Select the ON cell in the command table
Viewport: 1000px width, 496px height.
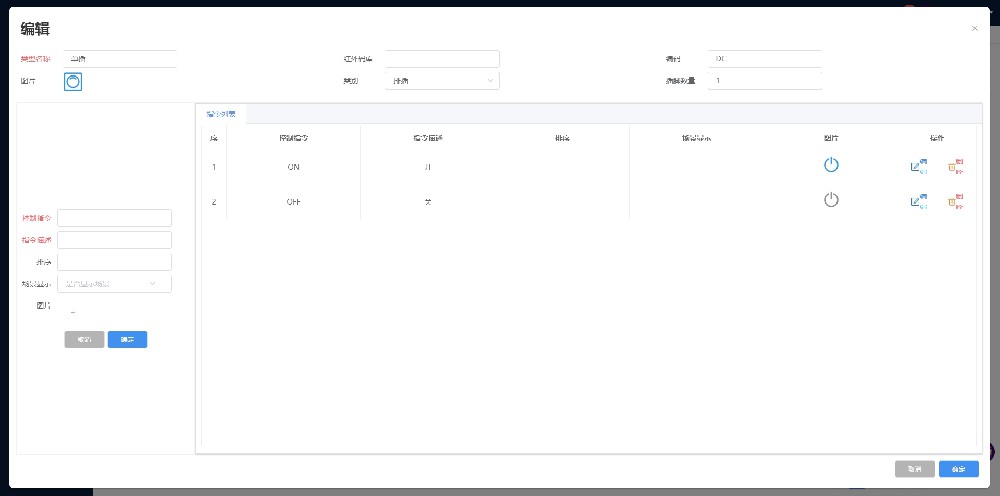pyautogui.click(x=293, y=167)
